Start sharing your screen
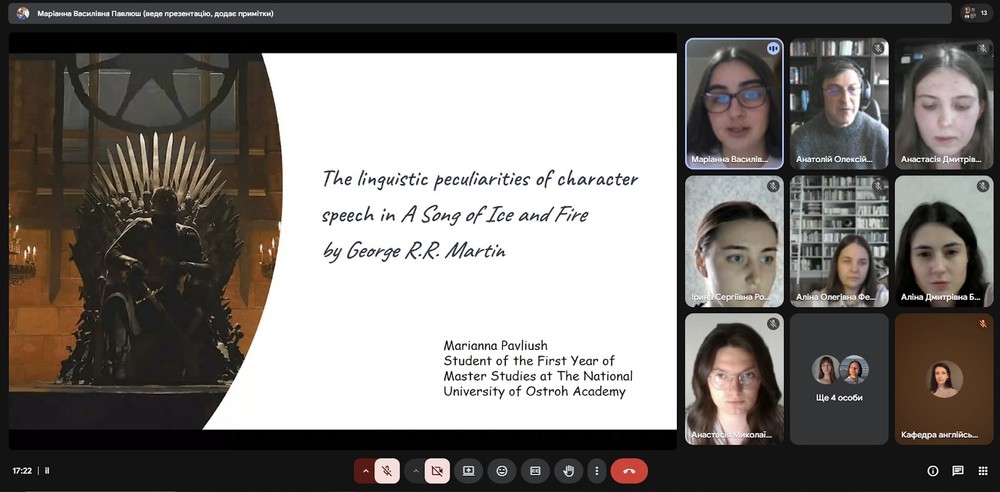Viewport: 1000px width, 492px height. tap(468, 470)
